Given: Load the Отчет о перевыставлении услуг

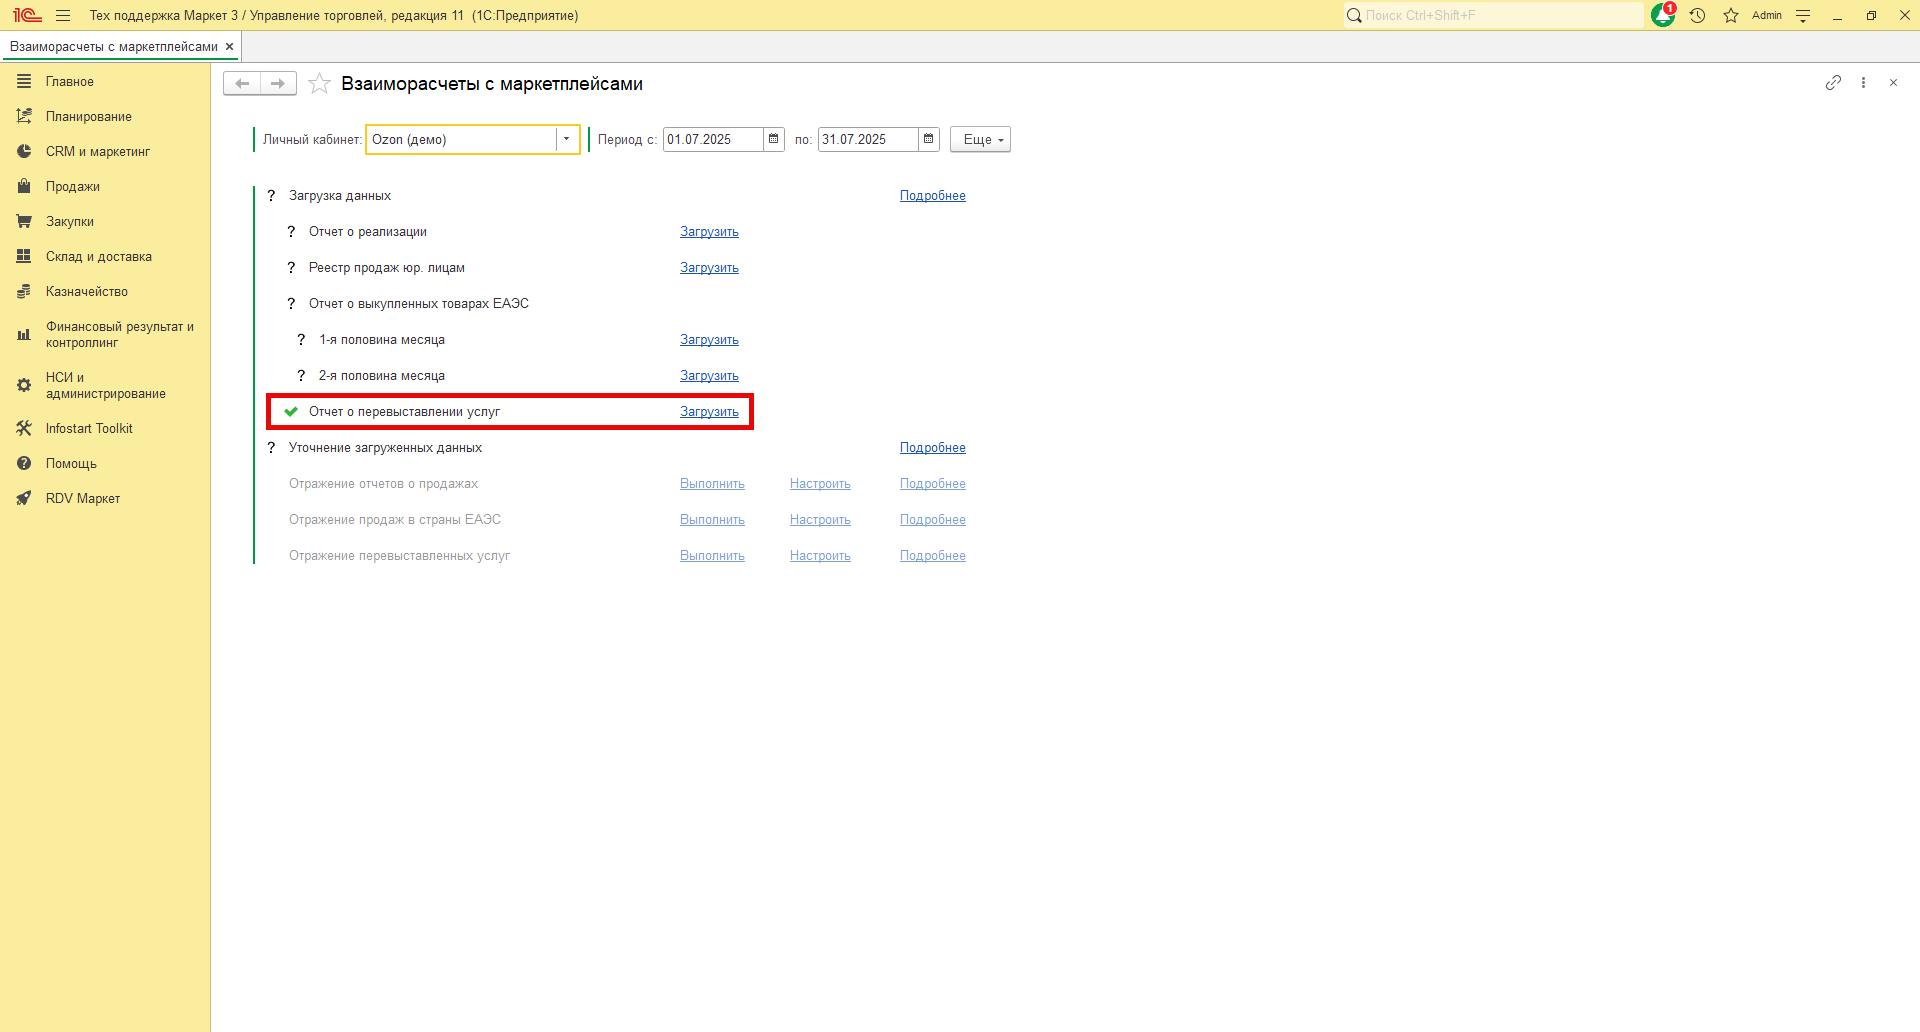Looking at the screenshot, I should [709, 411].
